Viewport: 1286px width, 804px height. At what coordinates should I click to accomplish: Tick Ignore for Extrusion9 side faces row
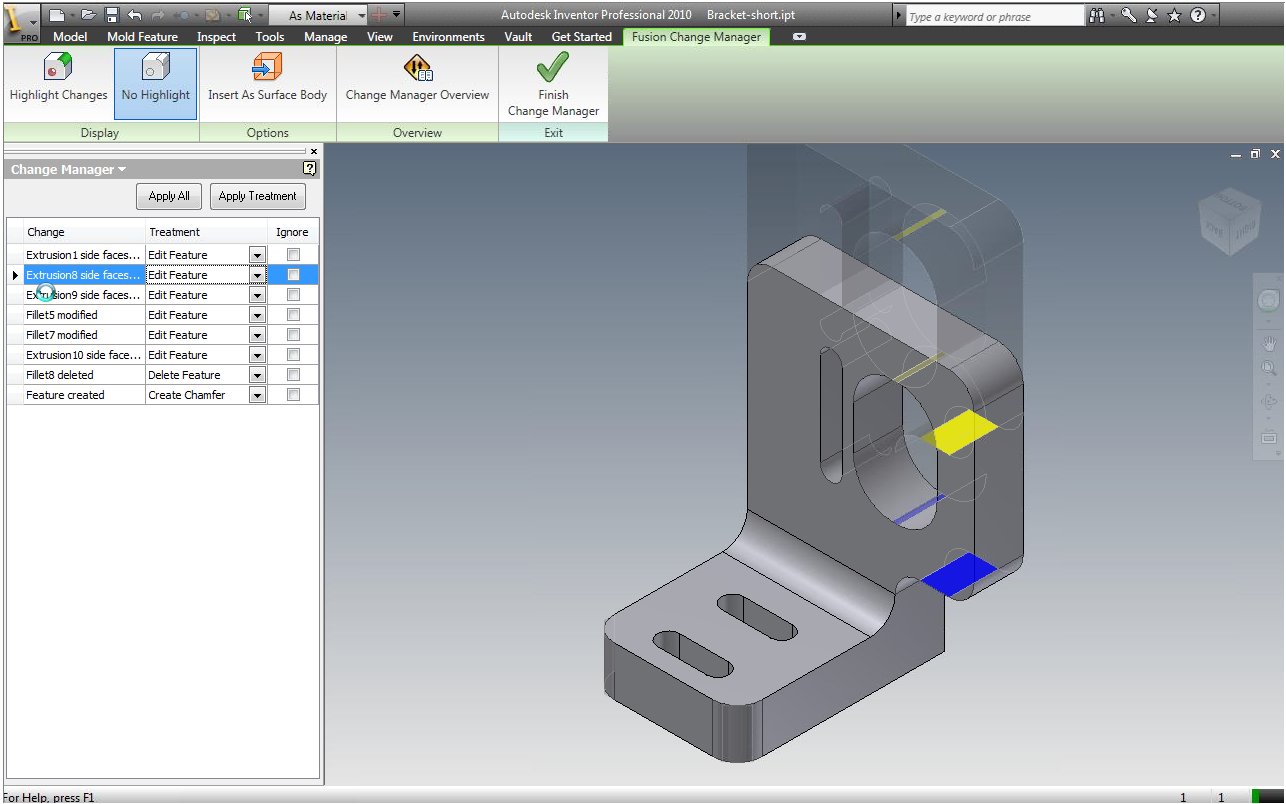293,295
